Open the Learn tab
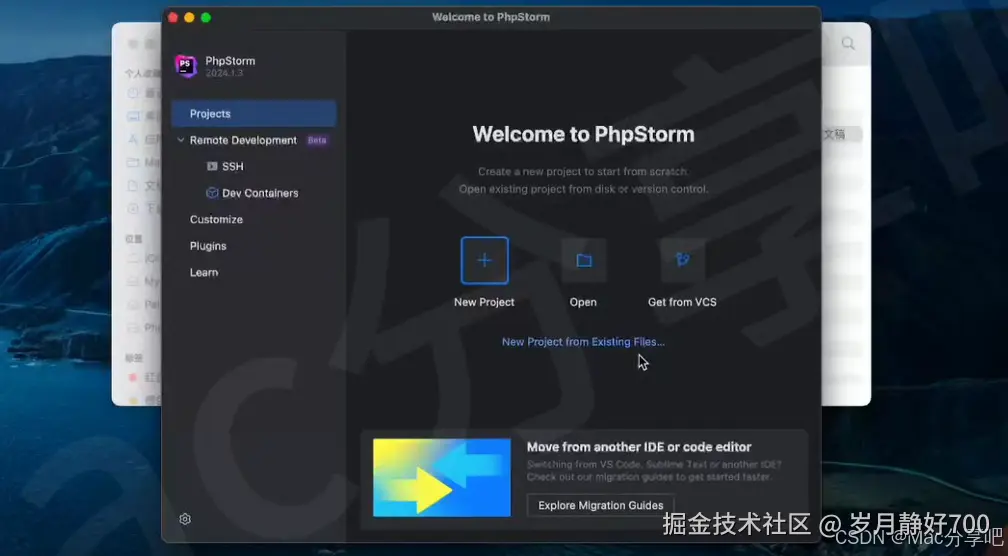The width and height of the screenshot is (1008, 556). coord(204,273)
